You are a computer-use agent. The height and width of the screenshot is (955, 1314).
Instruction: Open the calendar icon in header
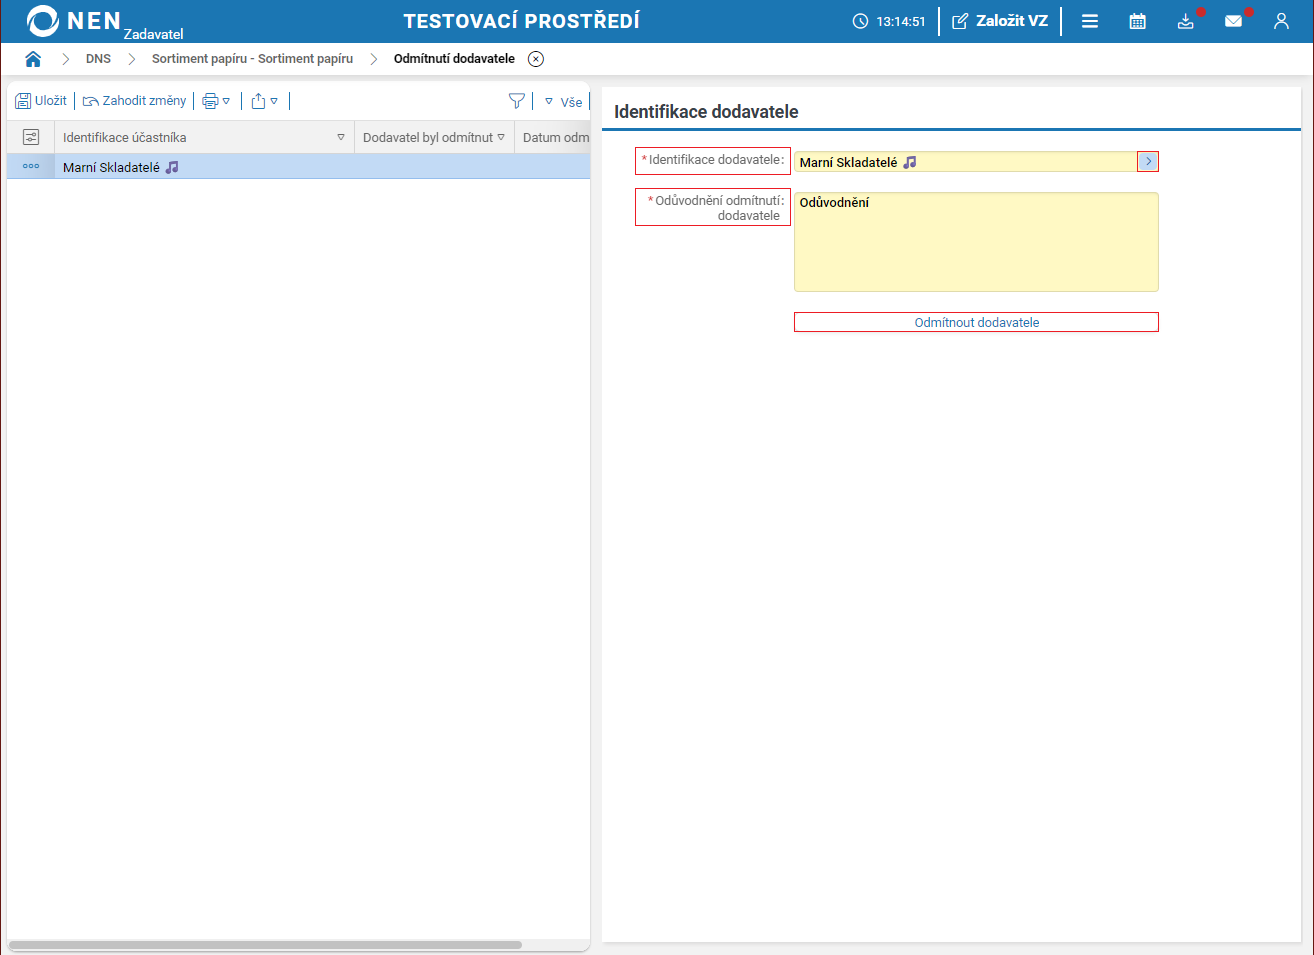point(1137,21)
